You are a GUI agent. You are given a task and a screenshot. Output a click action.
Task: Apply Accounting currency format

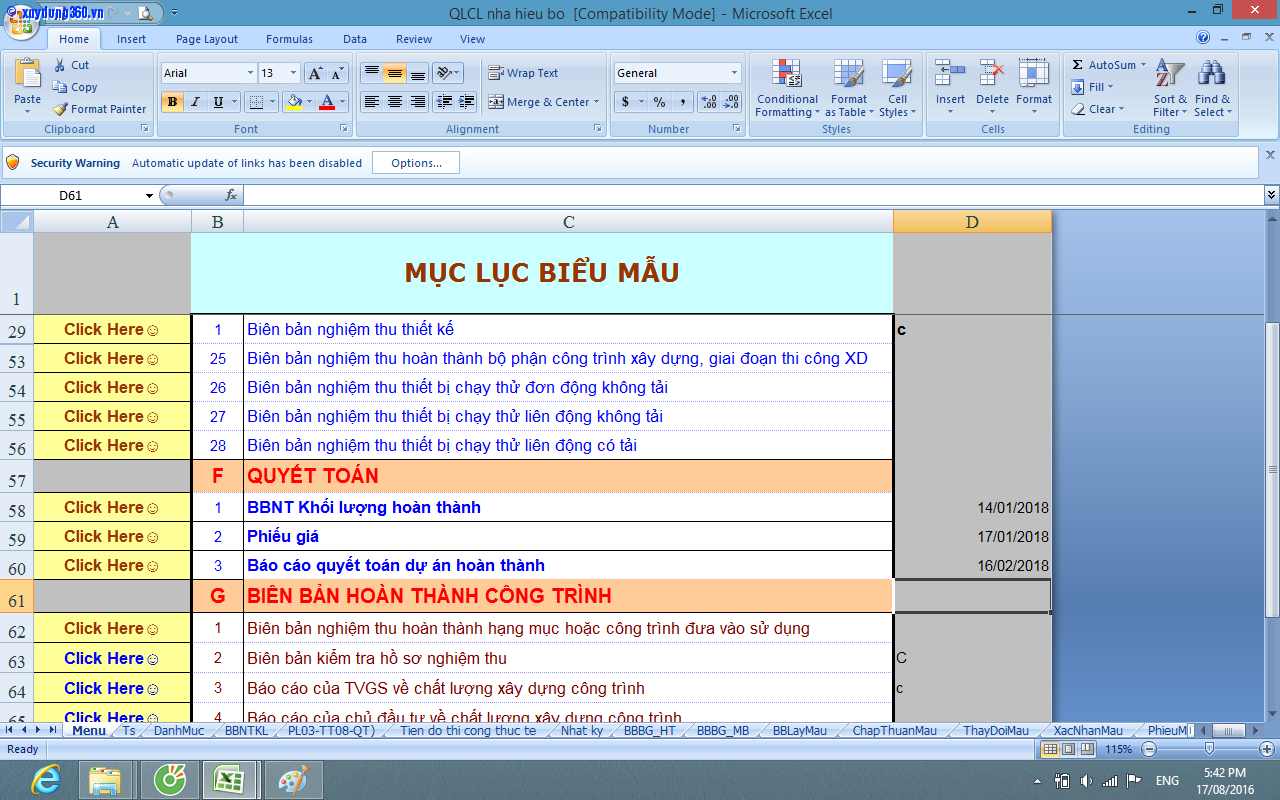coord(626,102)
